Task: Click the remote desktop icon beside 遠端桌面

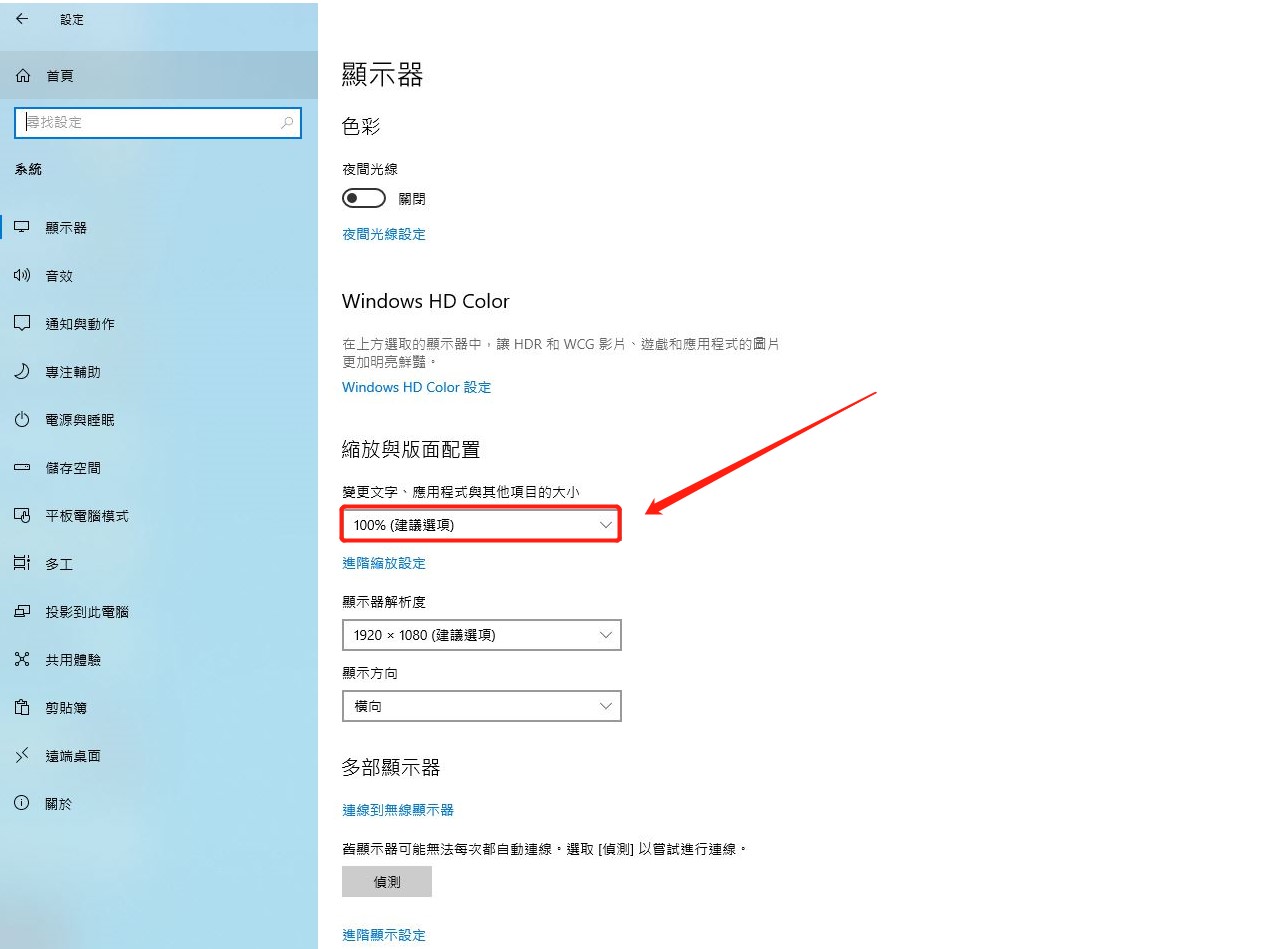Action: (x=22, y=756)
